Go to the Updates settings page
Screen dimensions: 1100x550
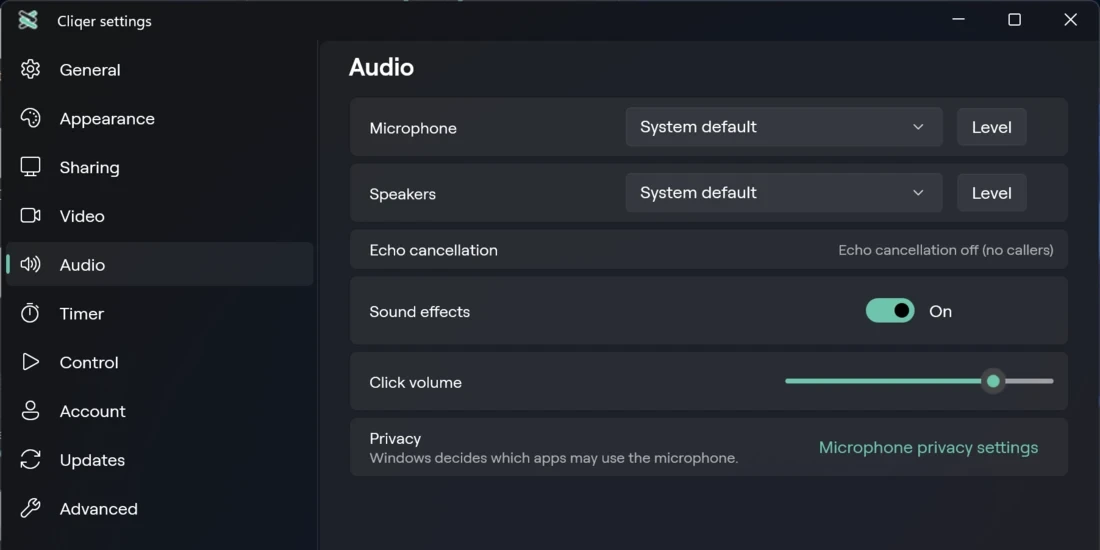pos(160,460)
